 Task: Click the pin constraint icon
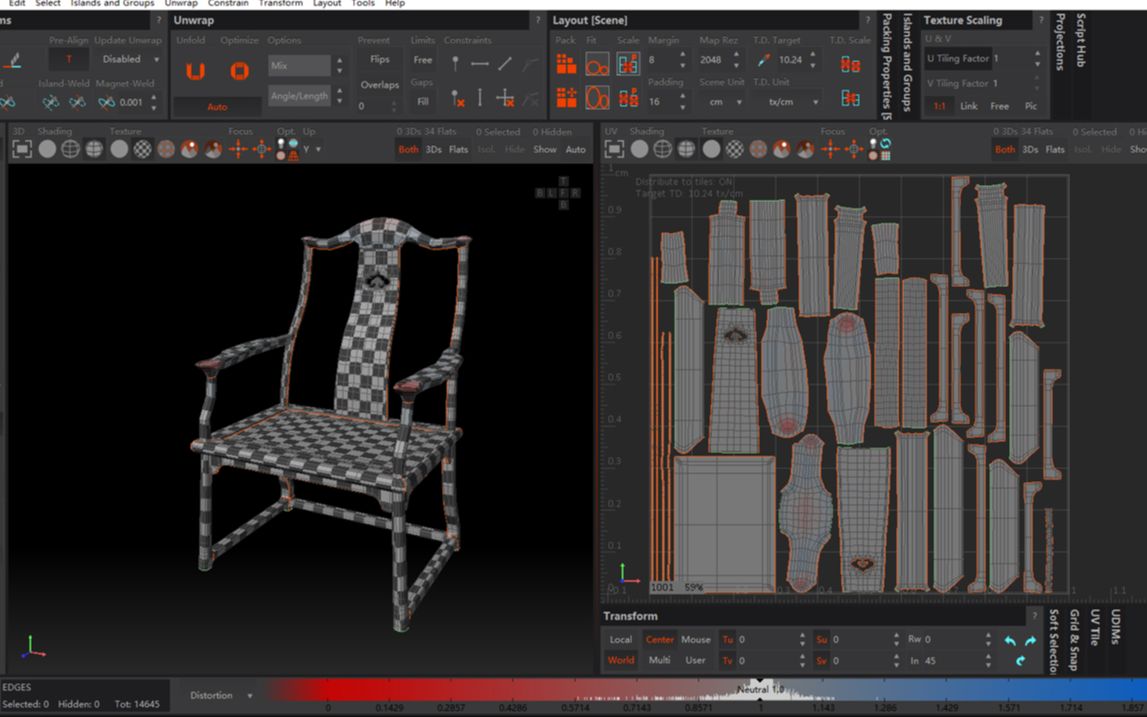tap(455, 64)
